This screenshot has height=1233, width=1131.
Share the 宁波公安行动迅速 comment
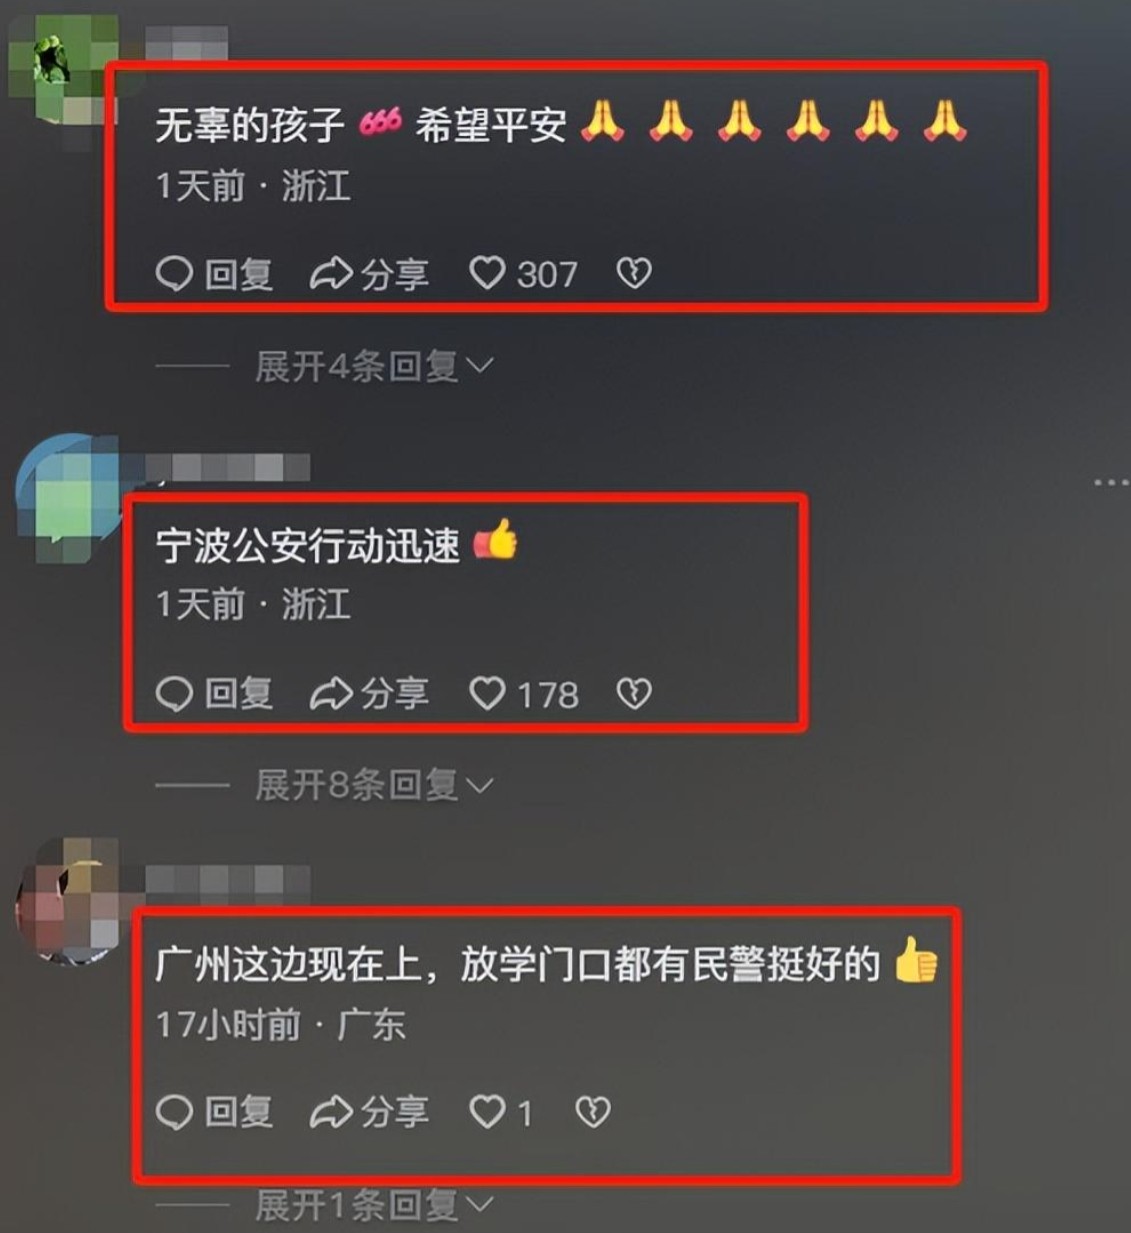[369, 693]
